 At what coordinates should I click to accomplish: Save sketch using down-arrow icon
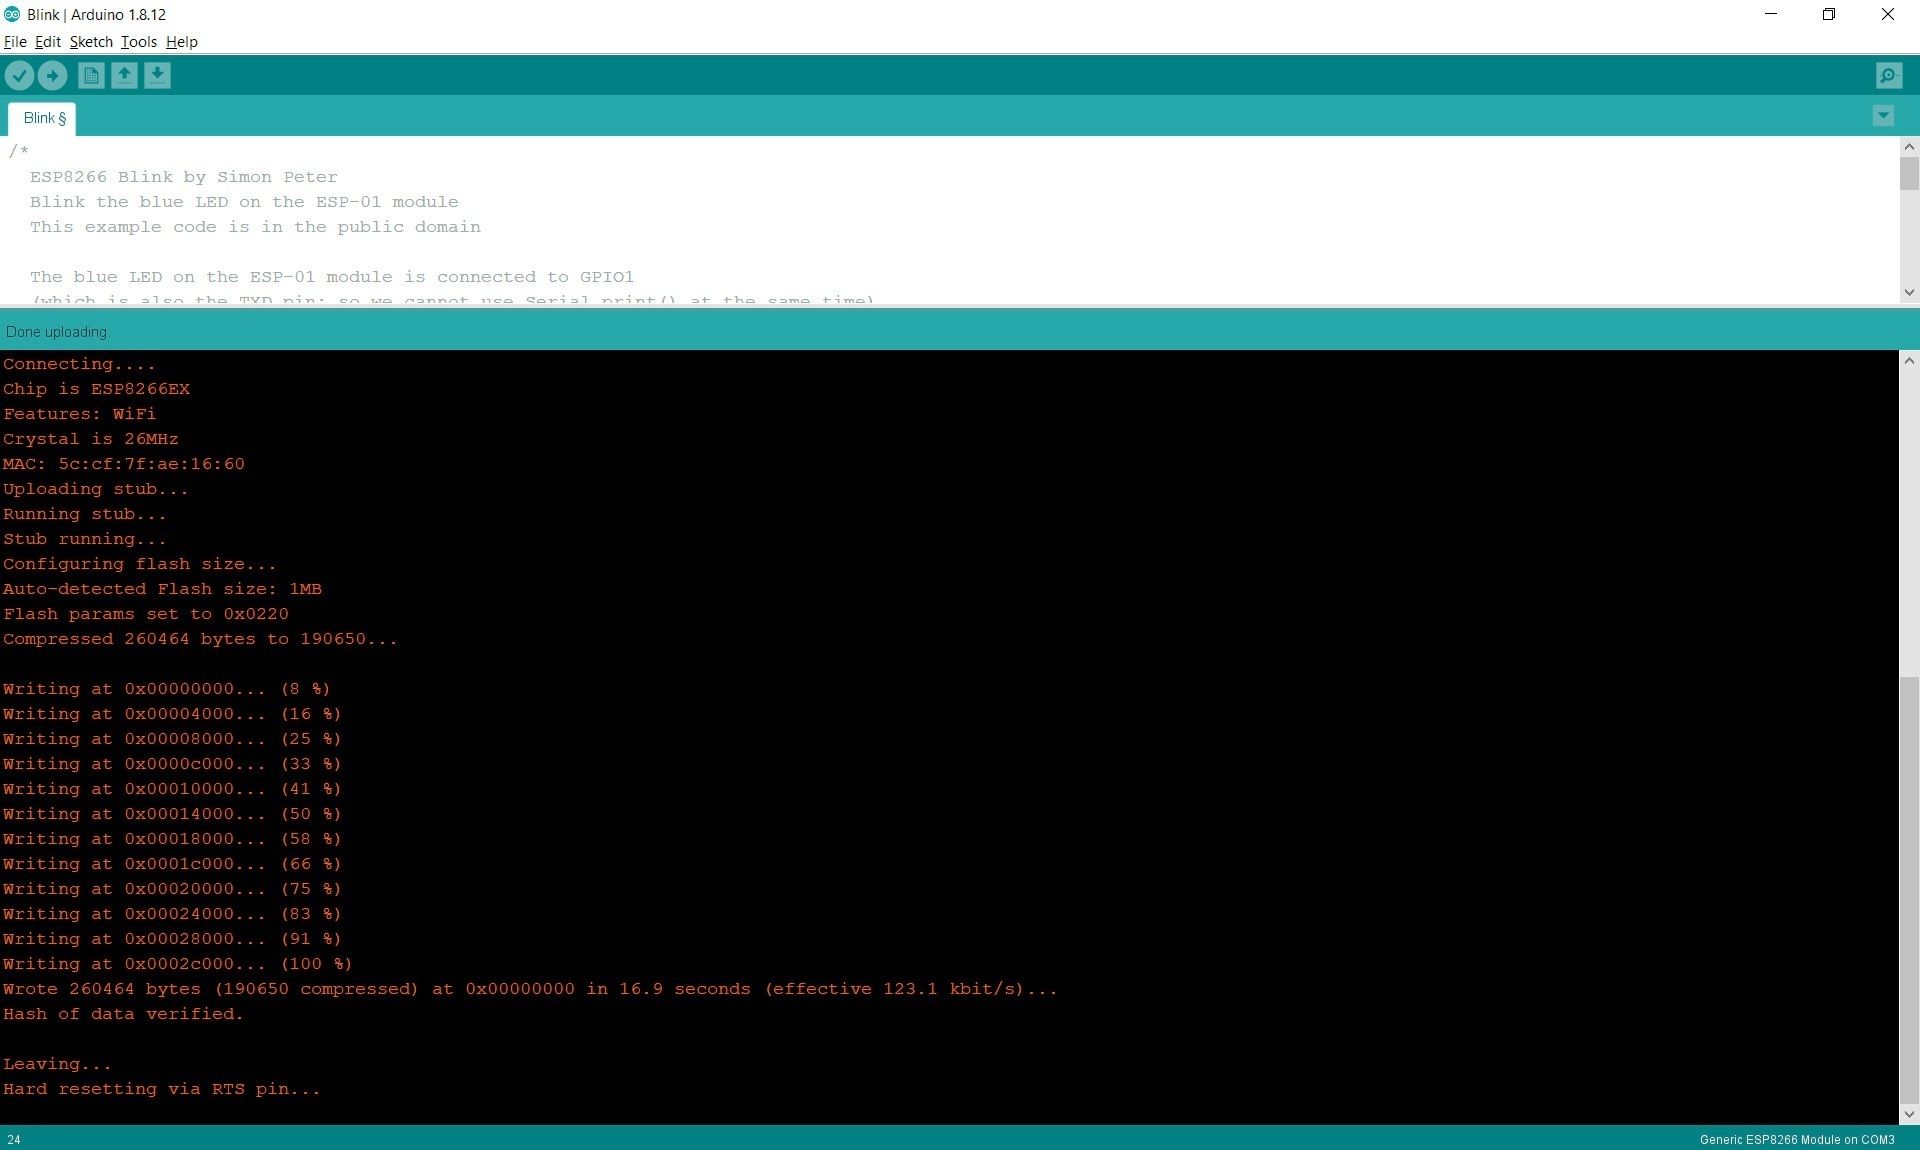tap(157, 75)
